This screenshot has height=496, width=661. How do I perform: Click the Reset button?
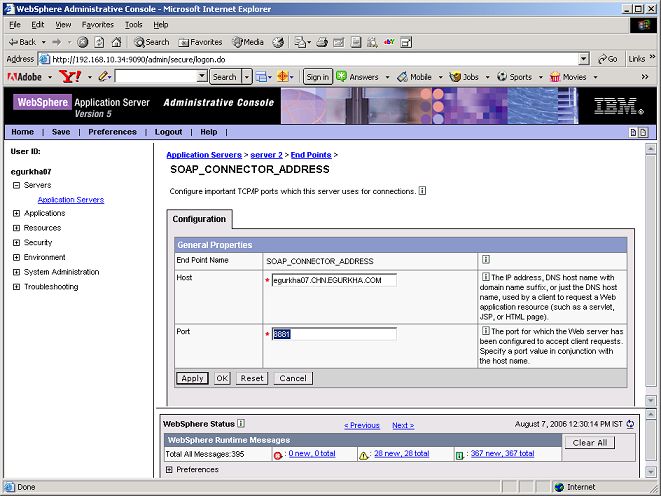252,378
